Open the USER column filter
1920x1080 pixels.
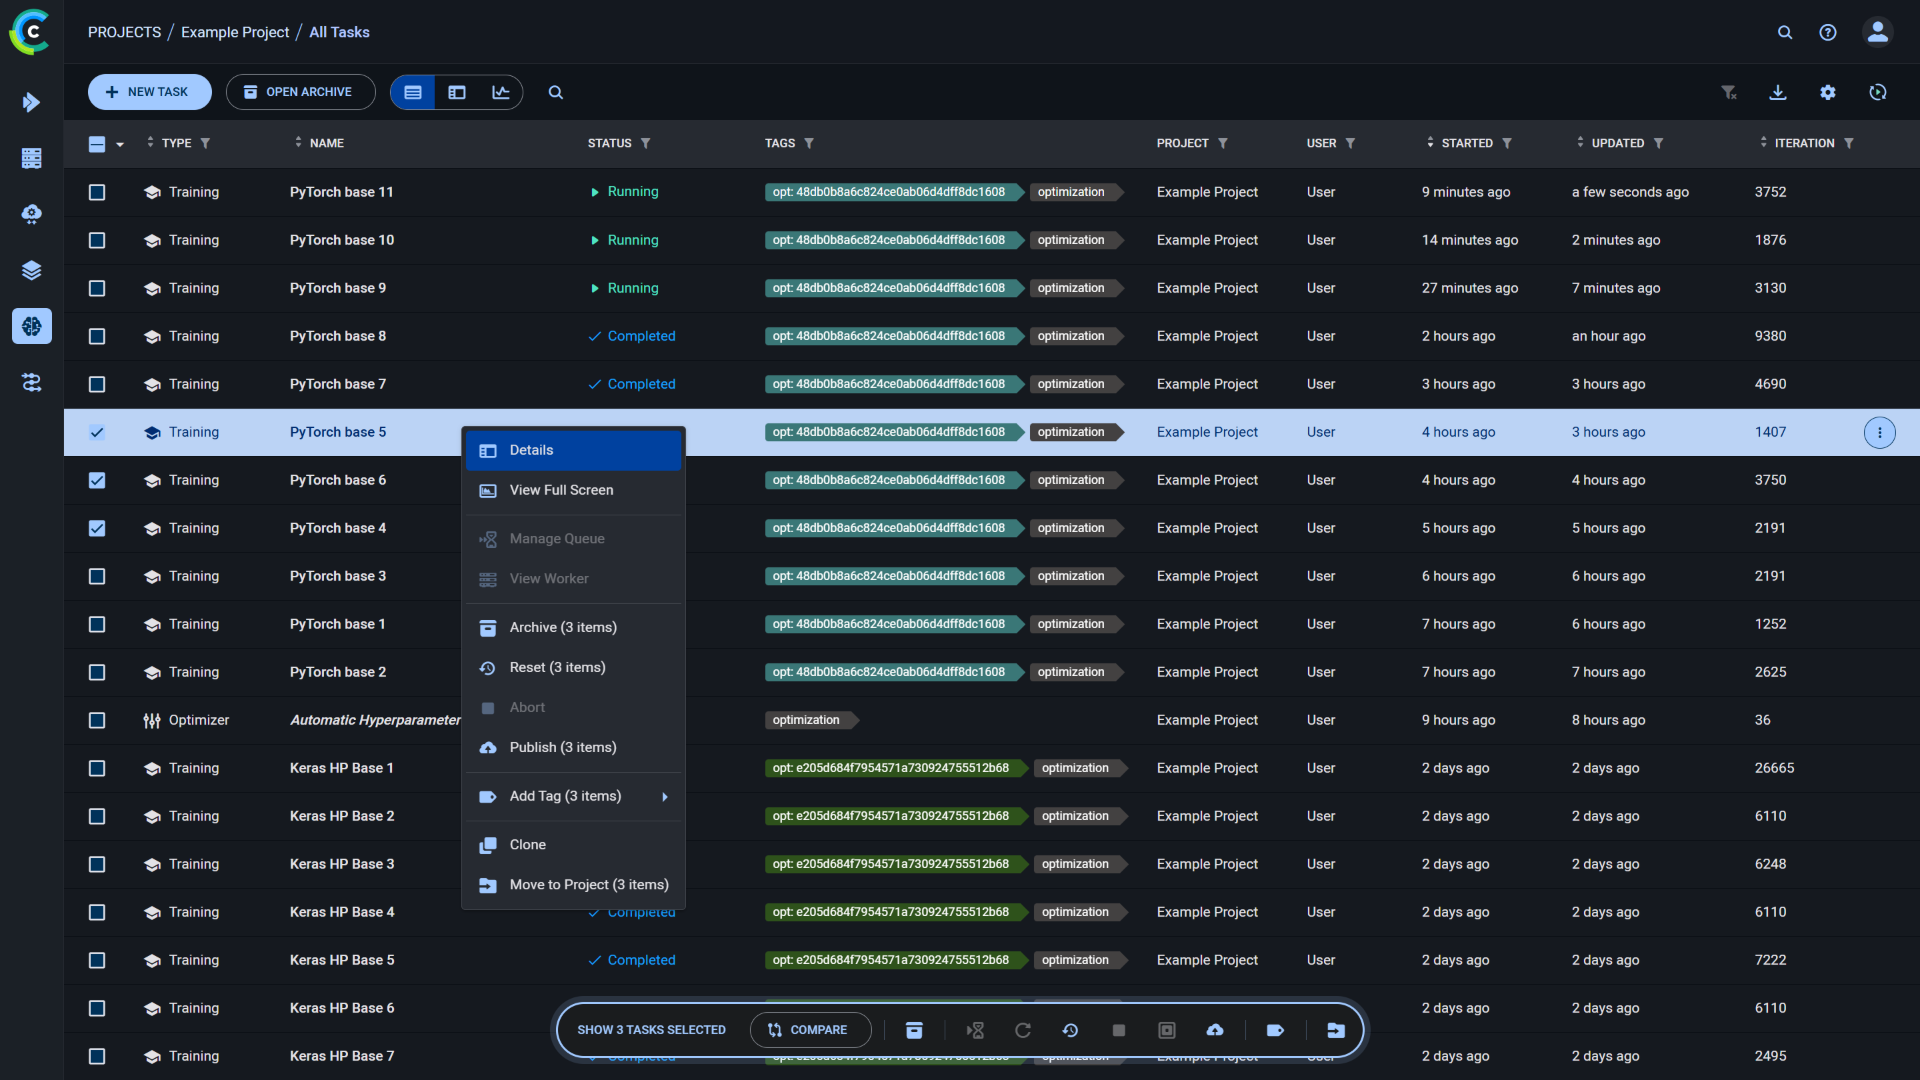pyautogui.click(x=1350, y=143)
